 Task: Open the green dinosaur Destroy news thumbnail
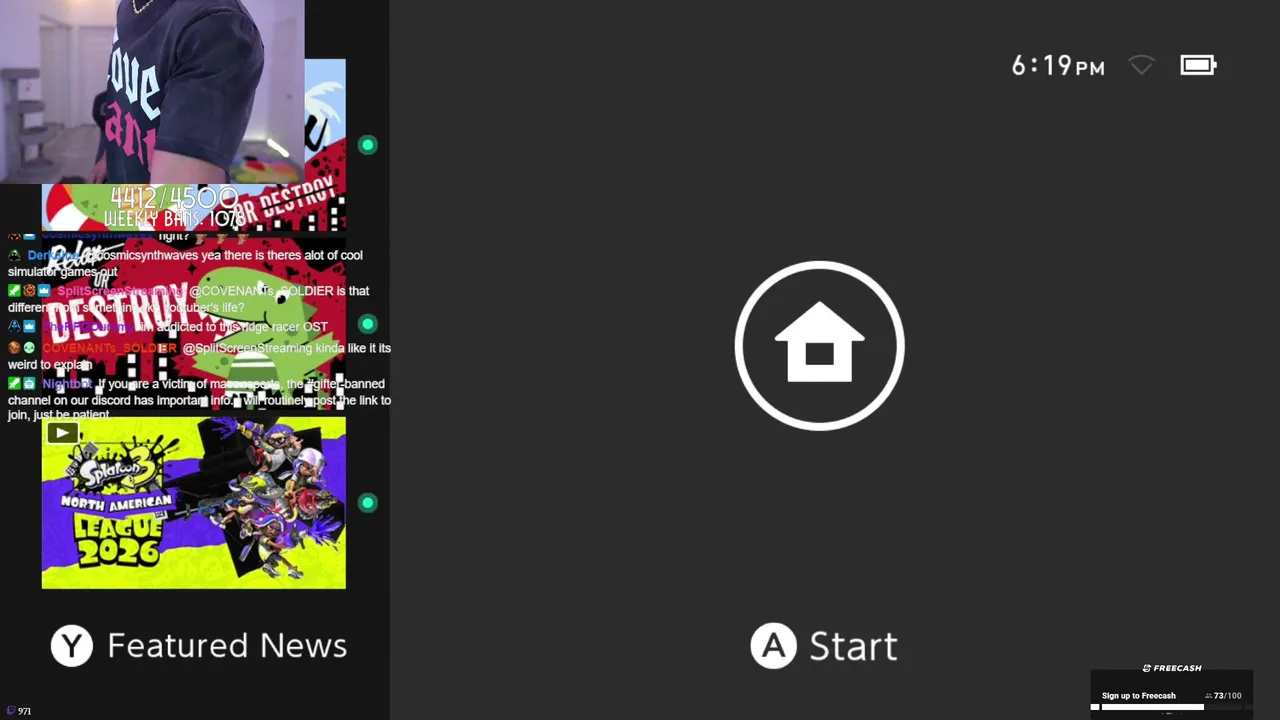tap(194, 324)
